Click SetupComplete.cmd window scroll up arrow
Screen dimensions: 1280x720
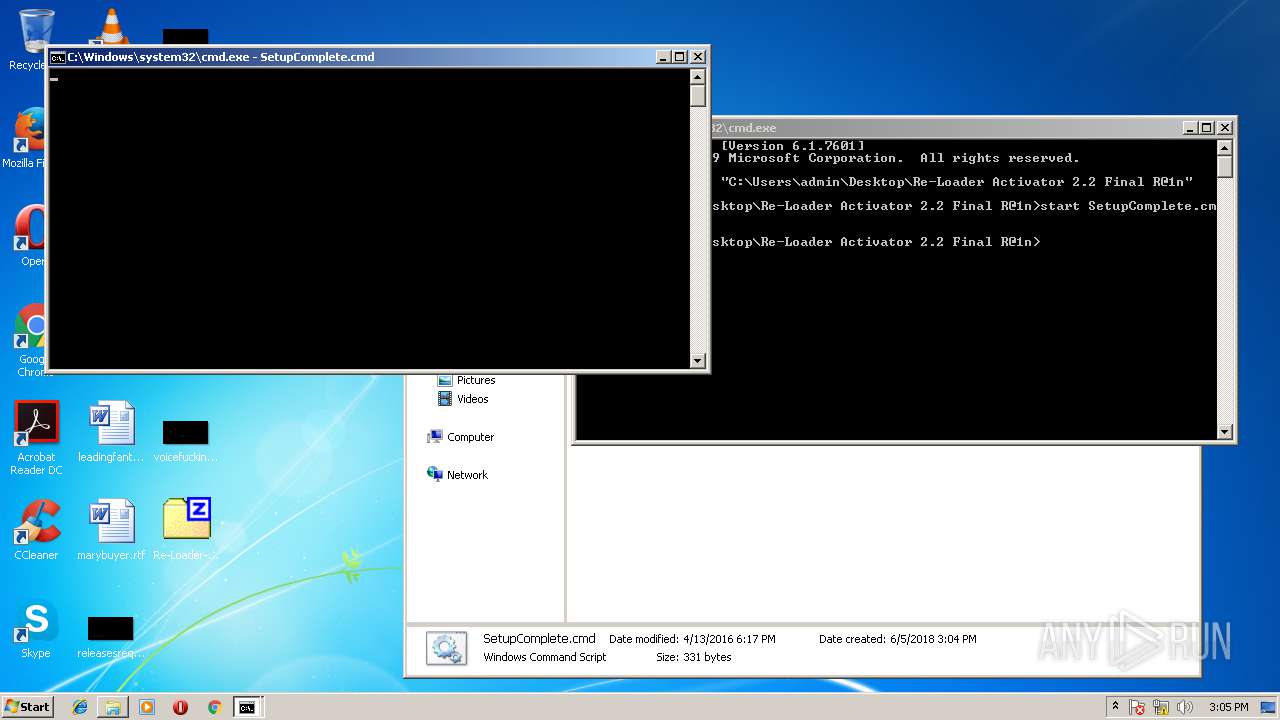(x=698, y=76)
